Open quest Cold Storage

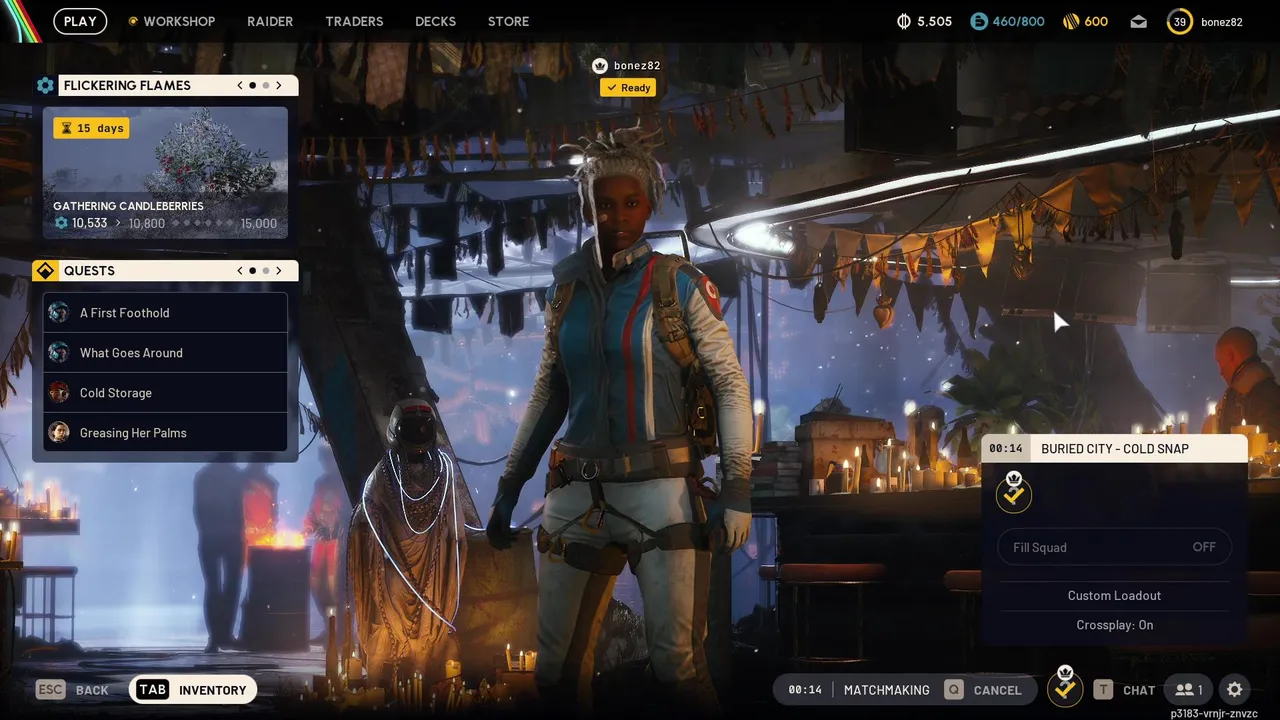(165, 393)
